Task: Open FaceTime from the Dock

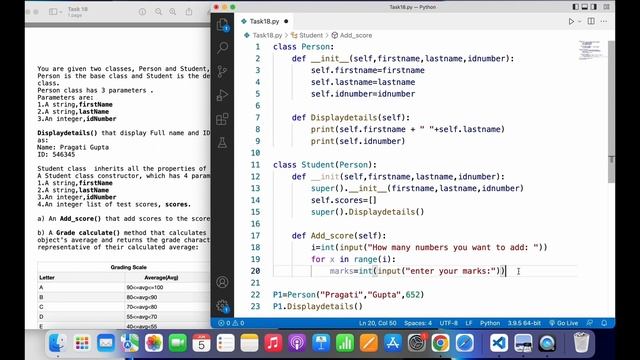Action: click(178, 343)
